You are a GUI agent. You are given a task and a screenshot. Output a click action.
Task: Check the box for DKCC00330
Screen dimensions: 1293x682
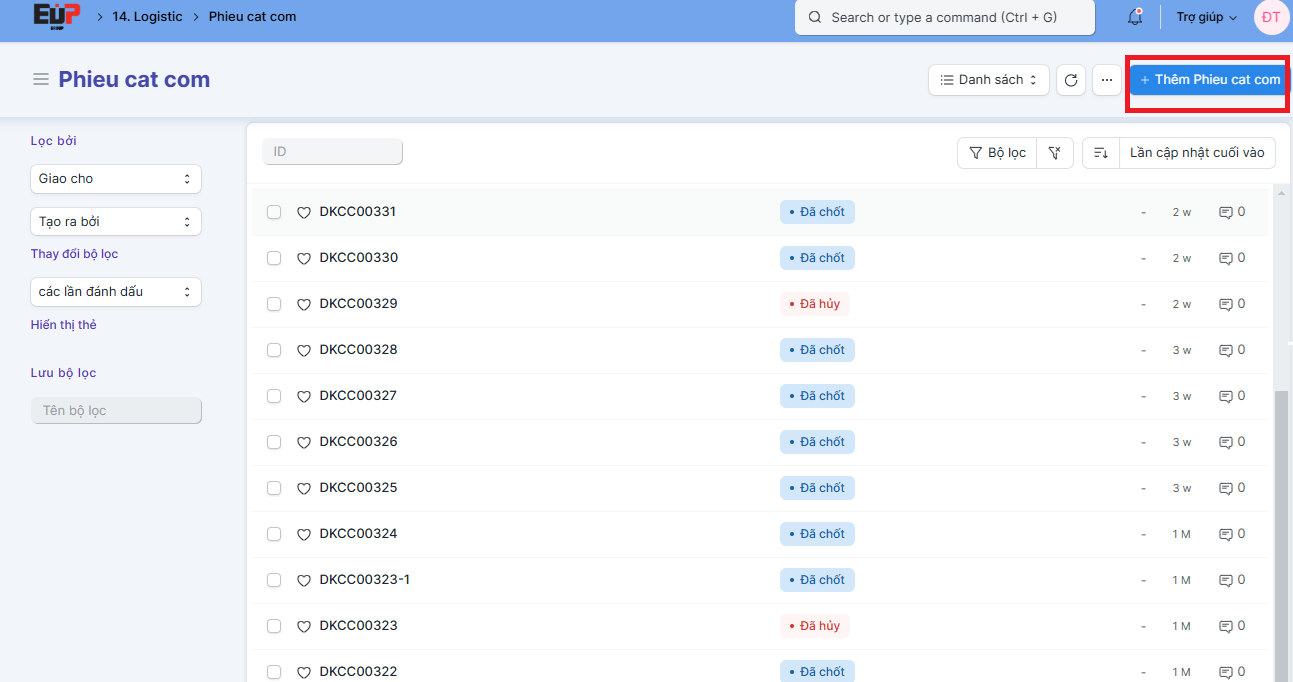[x=274, y=258]
